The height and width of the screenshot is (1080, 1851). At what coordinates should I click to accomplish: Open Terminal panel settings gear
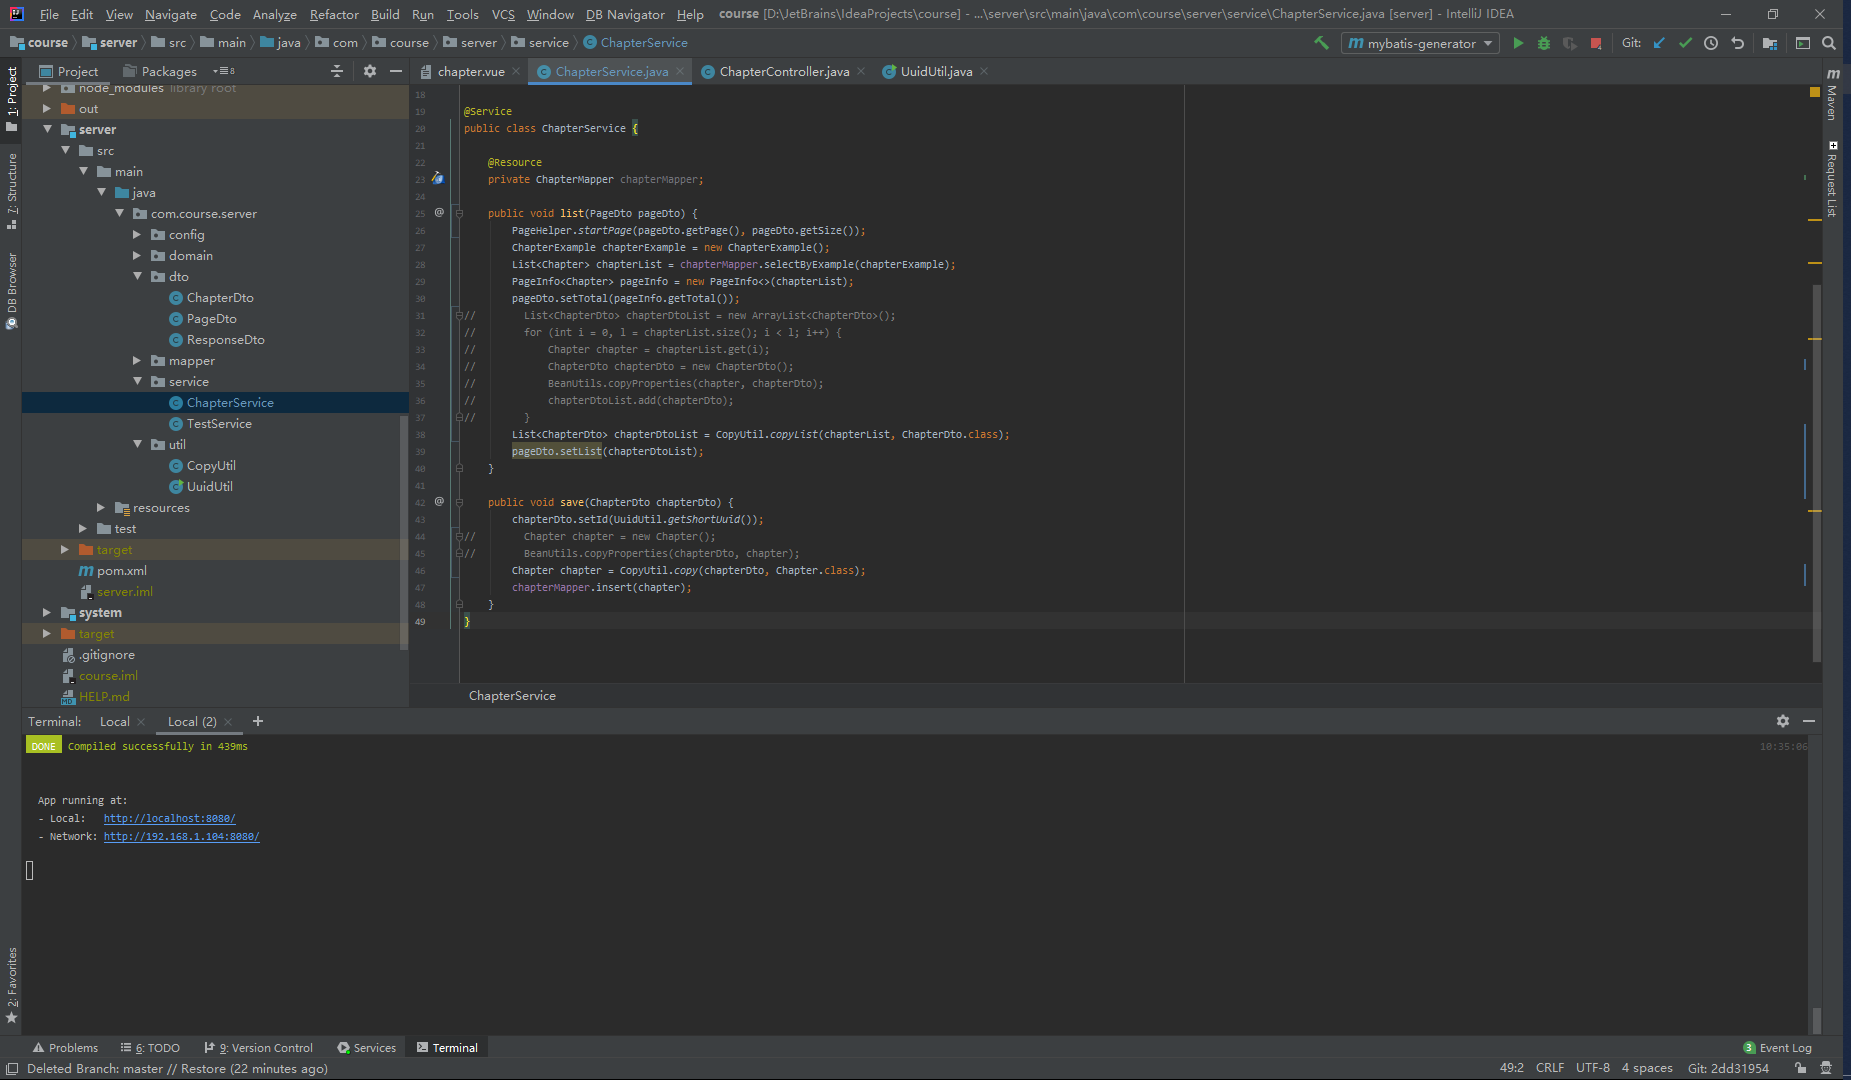click(1783, 721)
